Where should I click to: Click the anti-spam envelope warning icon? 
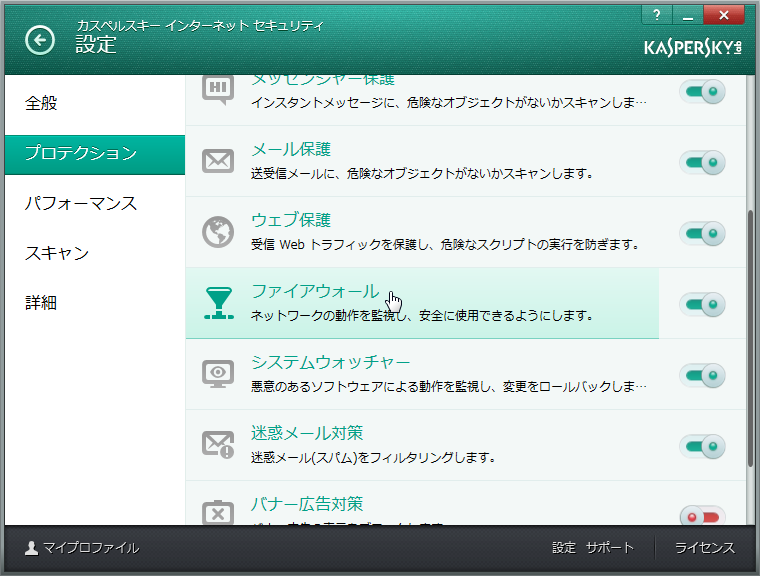[x=218, y=444]
